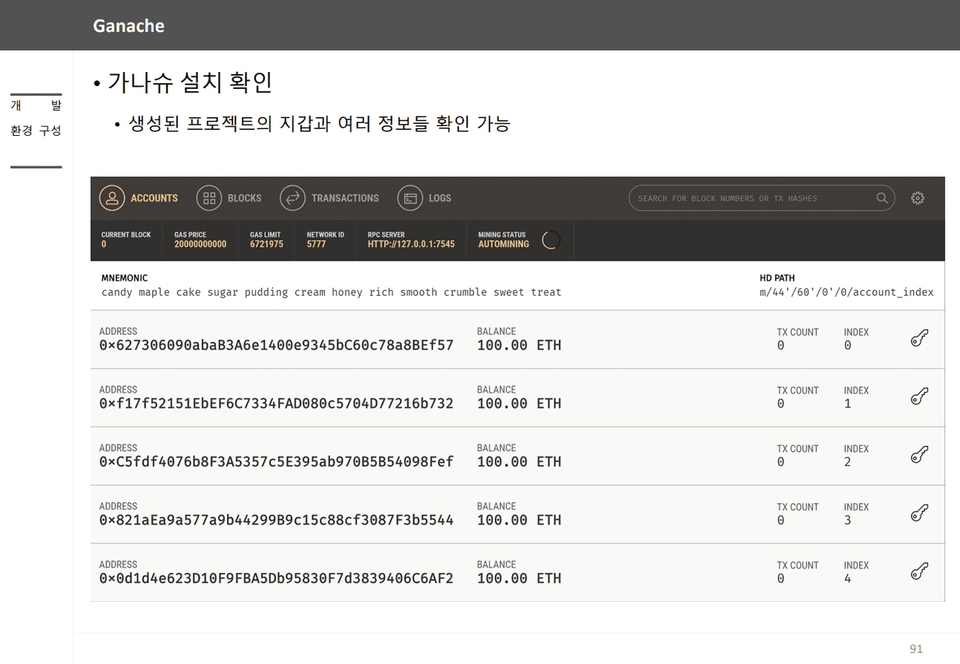
Task: Open the Transactions tab
Action: 329,198
